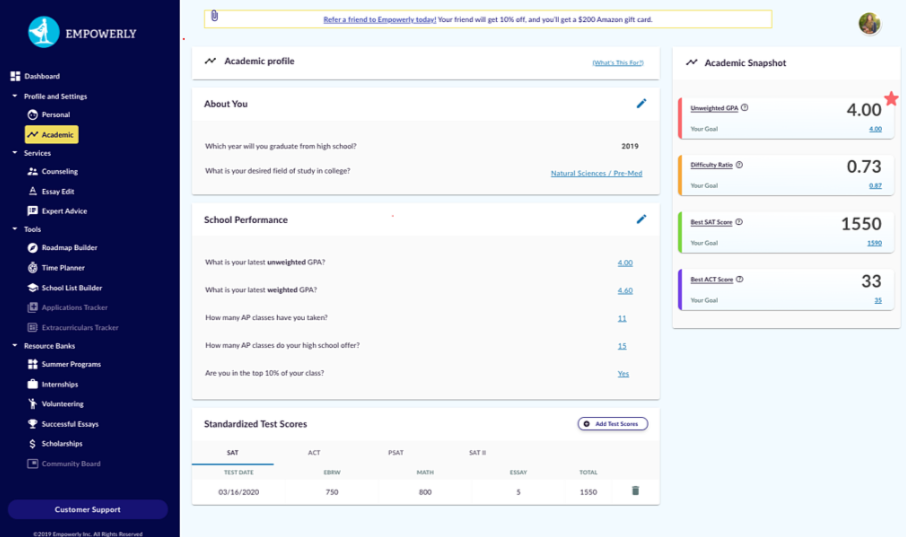Collapse the Profile and Settings section
This screenshot has height=537, width=906.
click(15, 97)
